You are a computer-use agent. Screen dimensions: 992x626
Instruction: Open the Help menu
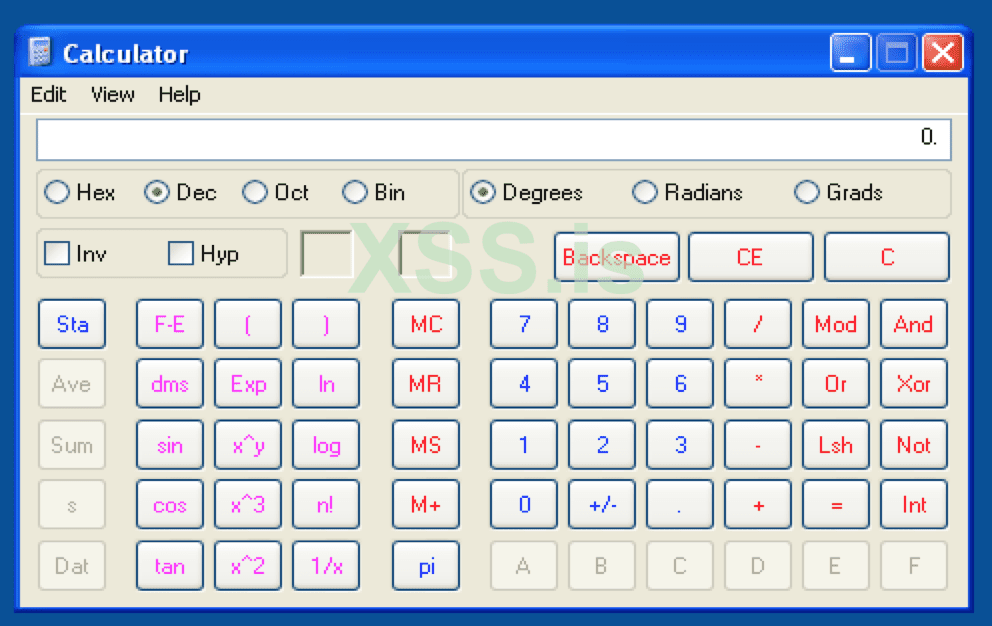[179, 95]
